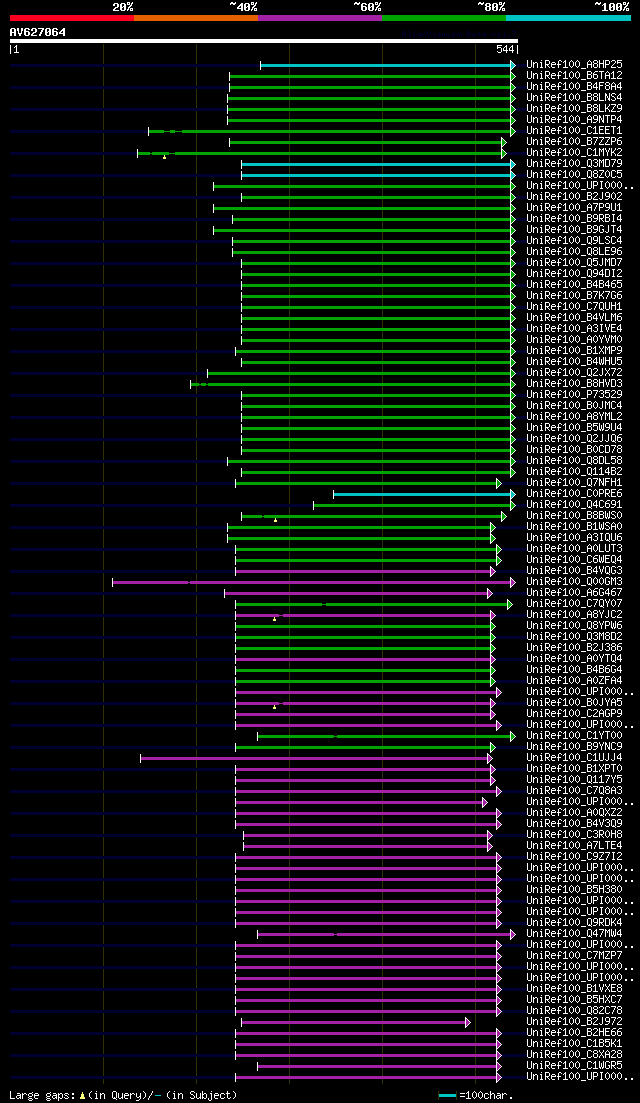Select hit name UniRef100_B5H380
Viewport: 640px width, 1103px height.
pos(574,890)
